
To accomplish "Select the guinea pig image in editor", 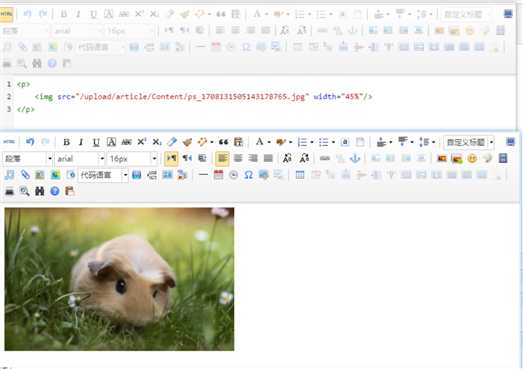I will point(119,279).
